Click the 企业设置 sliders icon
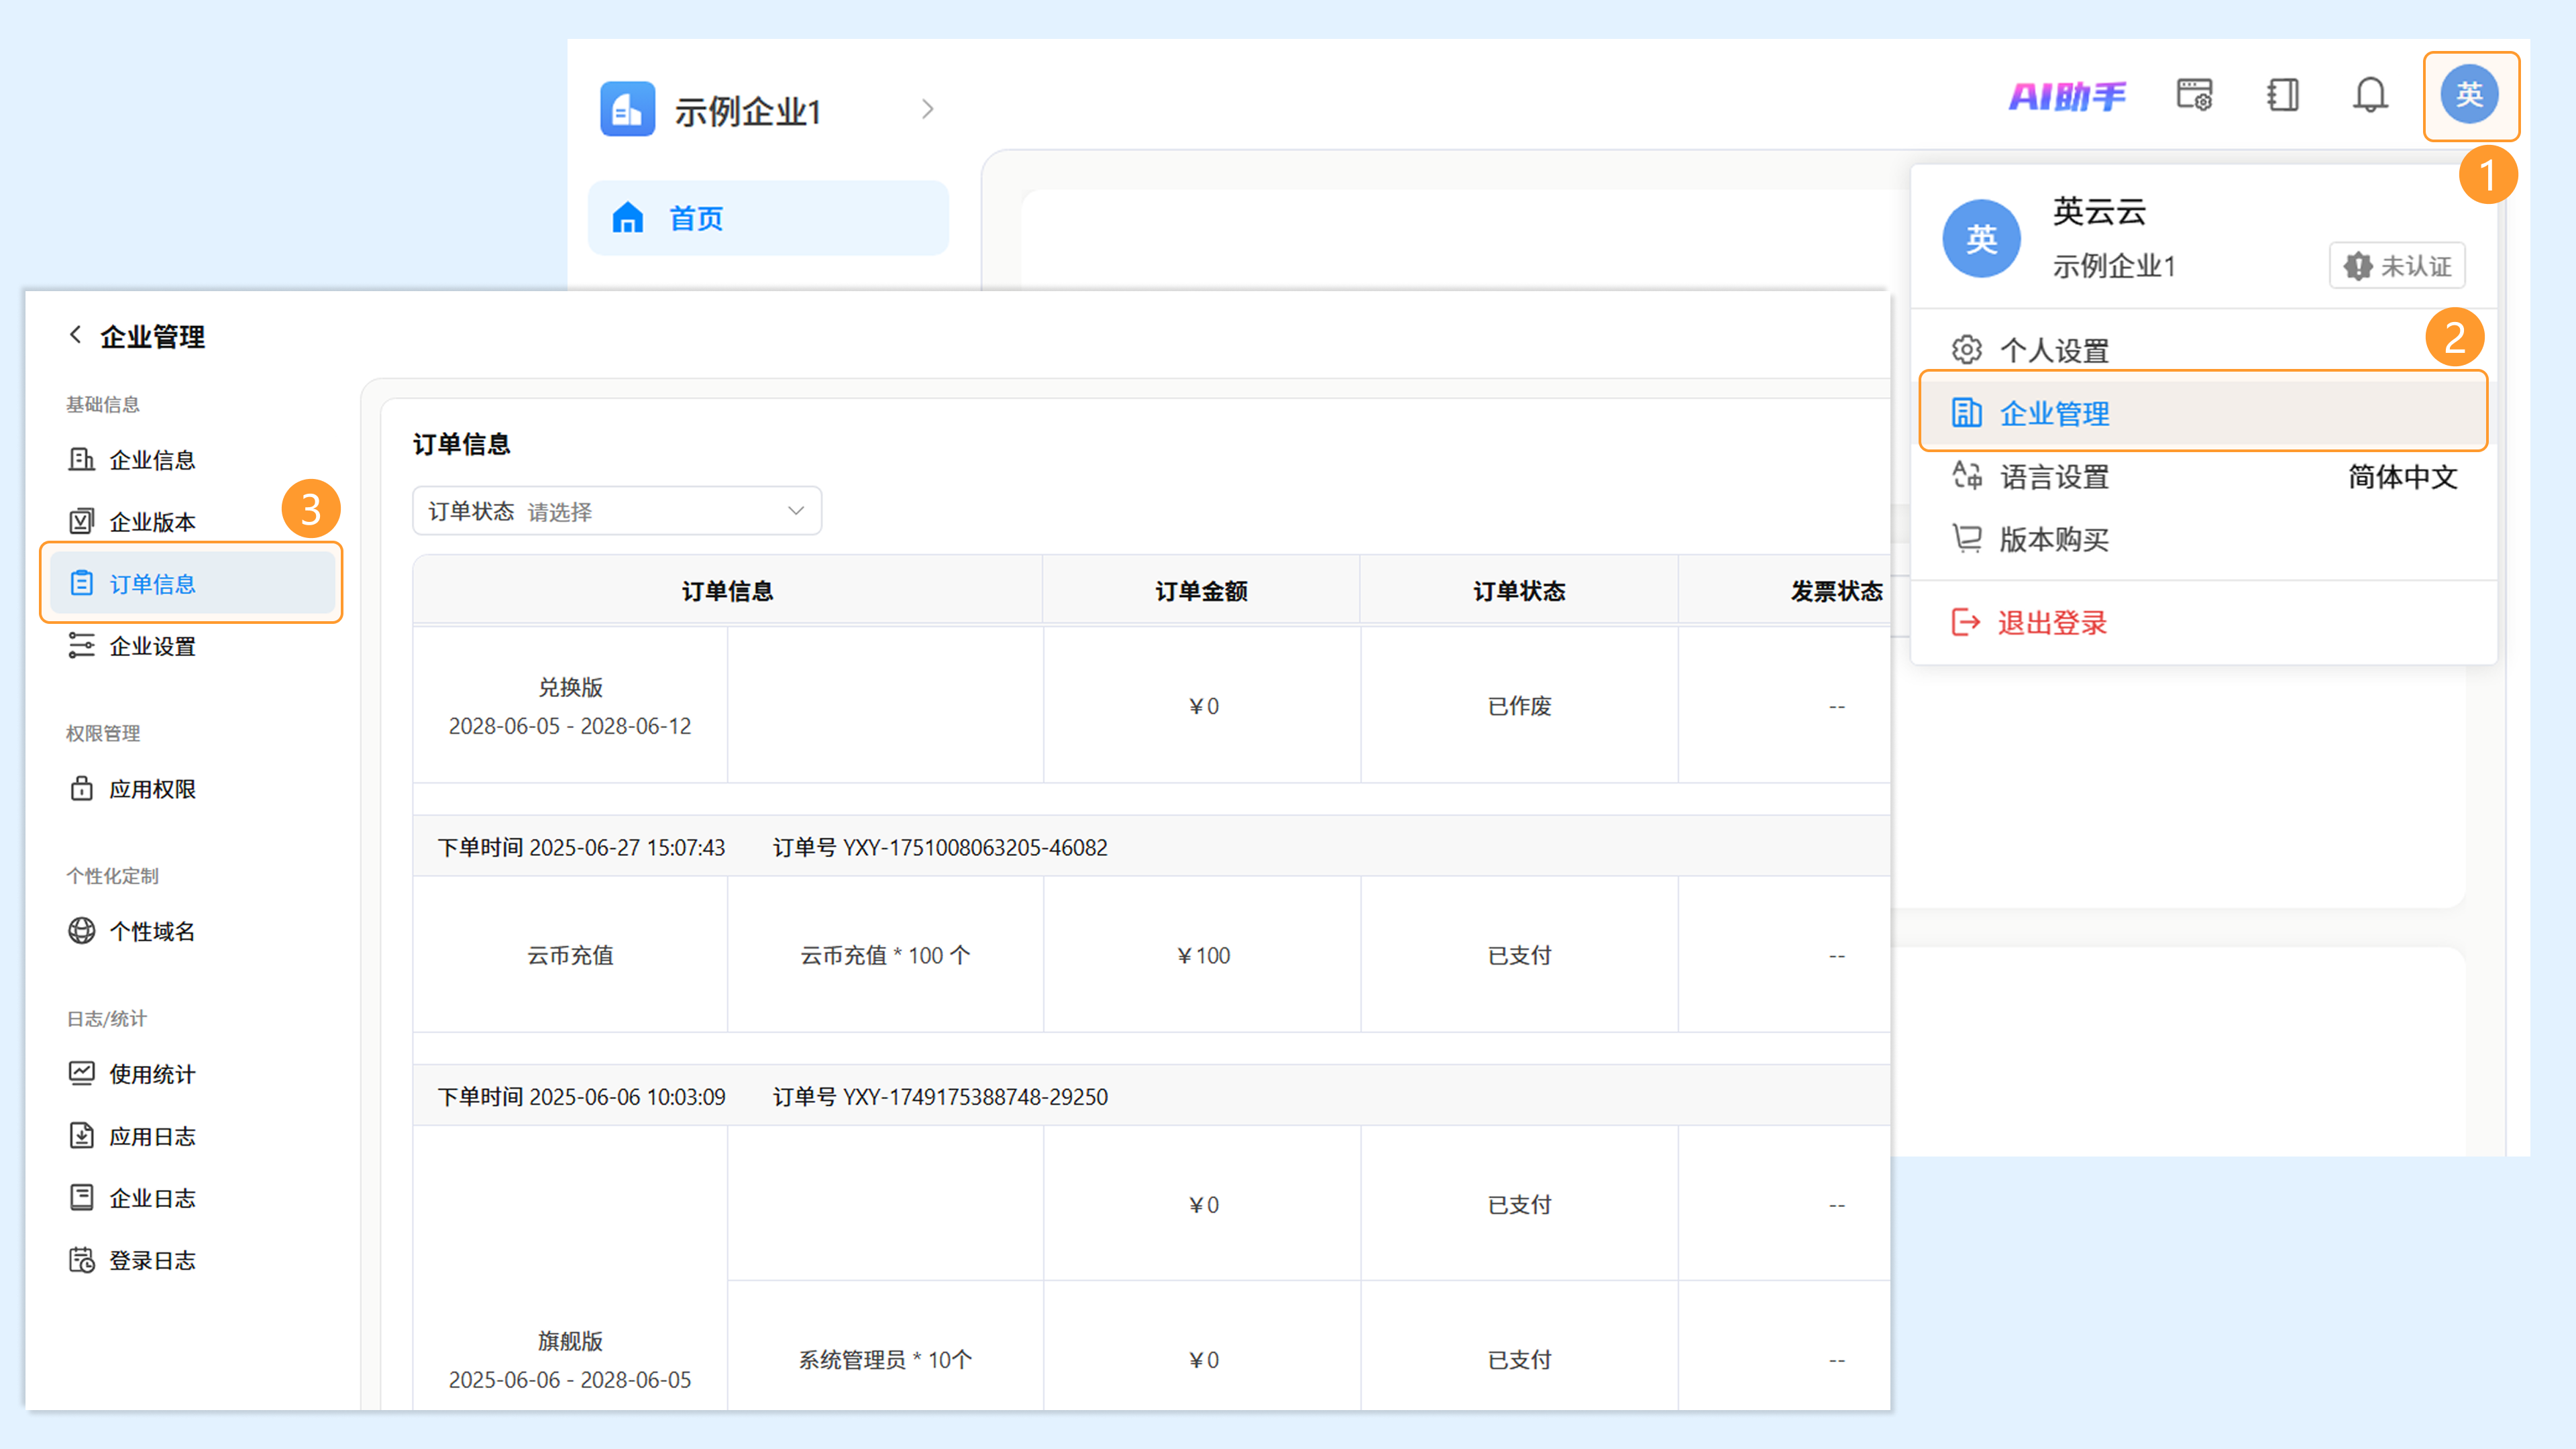Viewport: 2576px width, 1449px height. coord(81,646)
